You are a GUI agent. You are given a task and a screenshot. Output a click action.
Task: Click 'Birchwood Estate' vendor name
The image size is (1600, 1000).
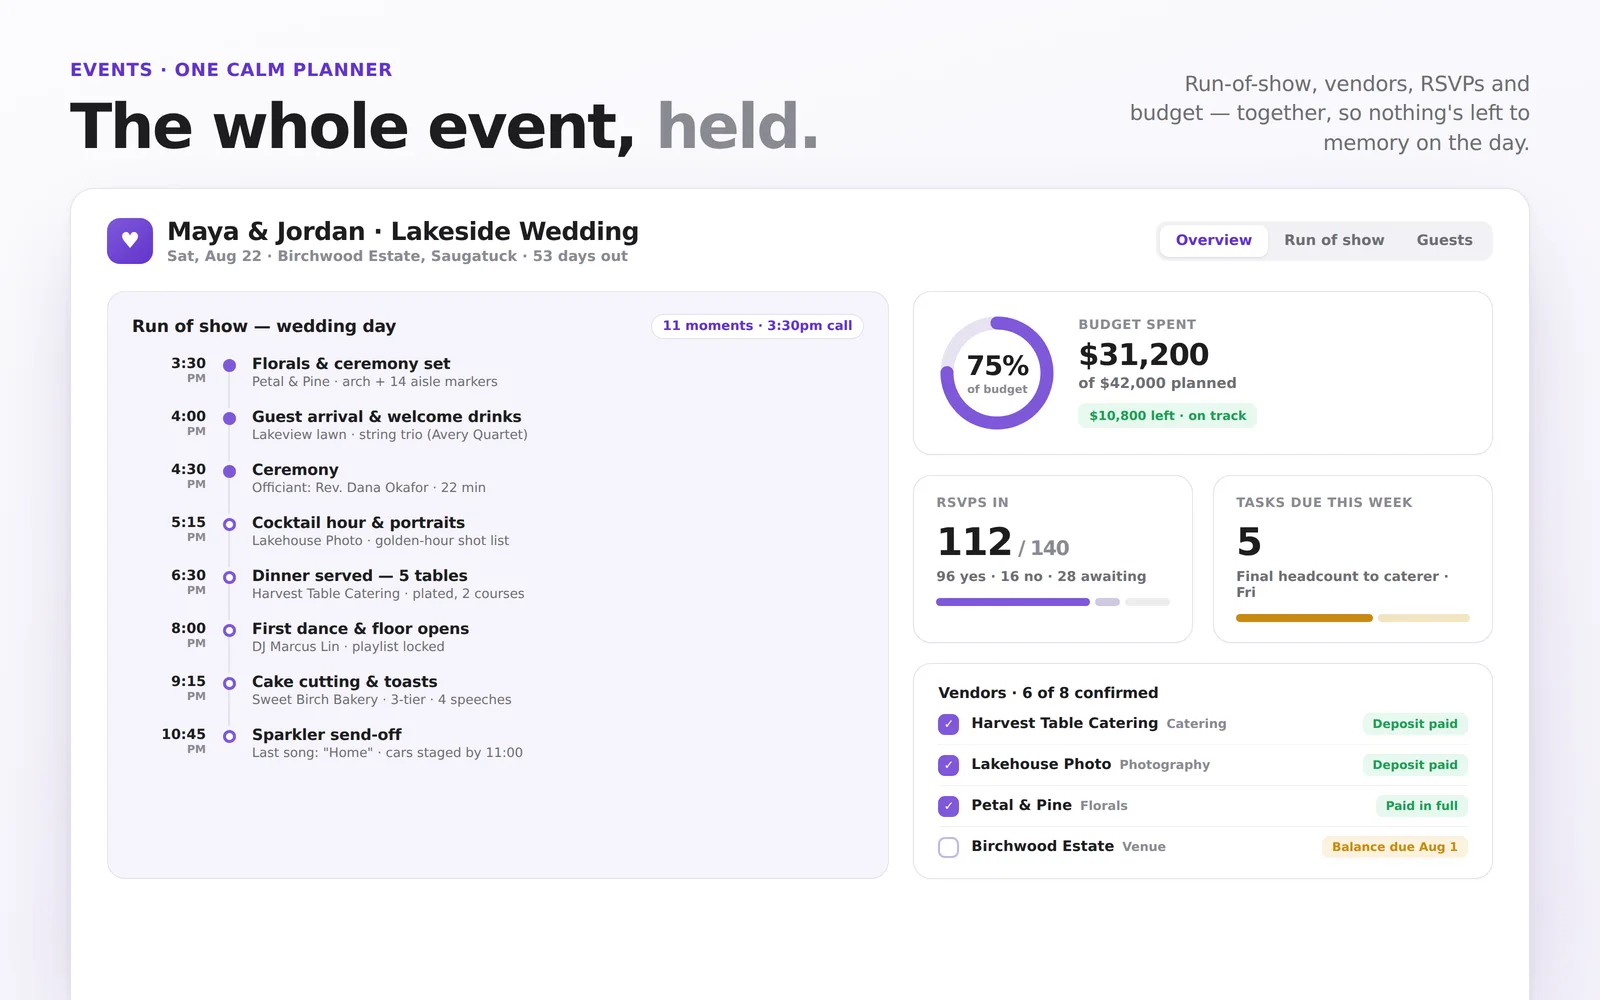coord(1042,846)
